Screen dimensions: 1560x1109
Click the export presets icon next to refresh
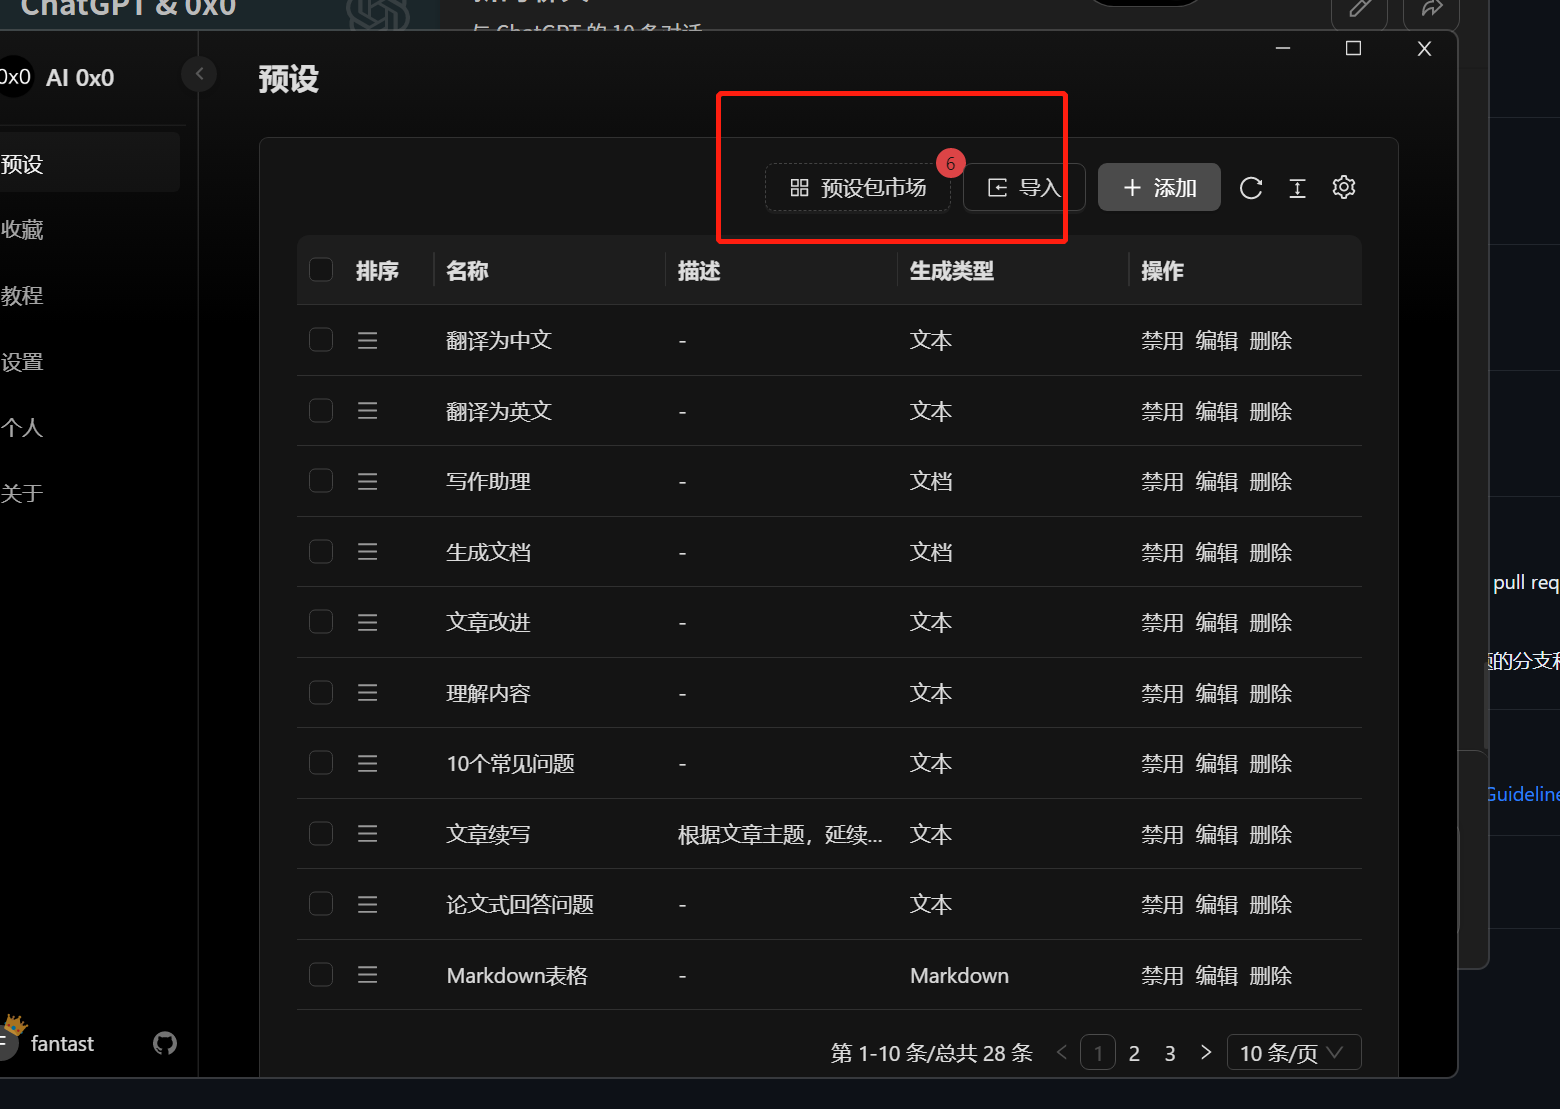(x=1297, y=187)
